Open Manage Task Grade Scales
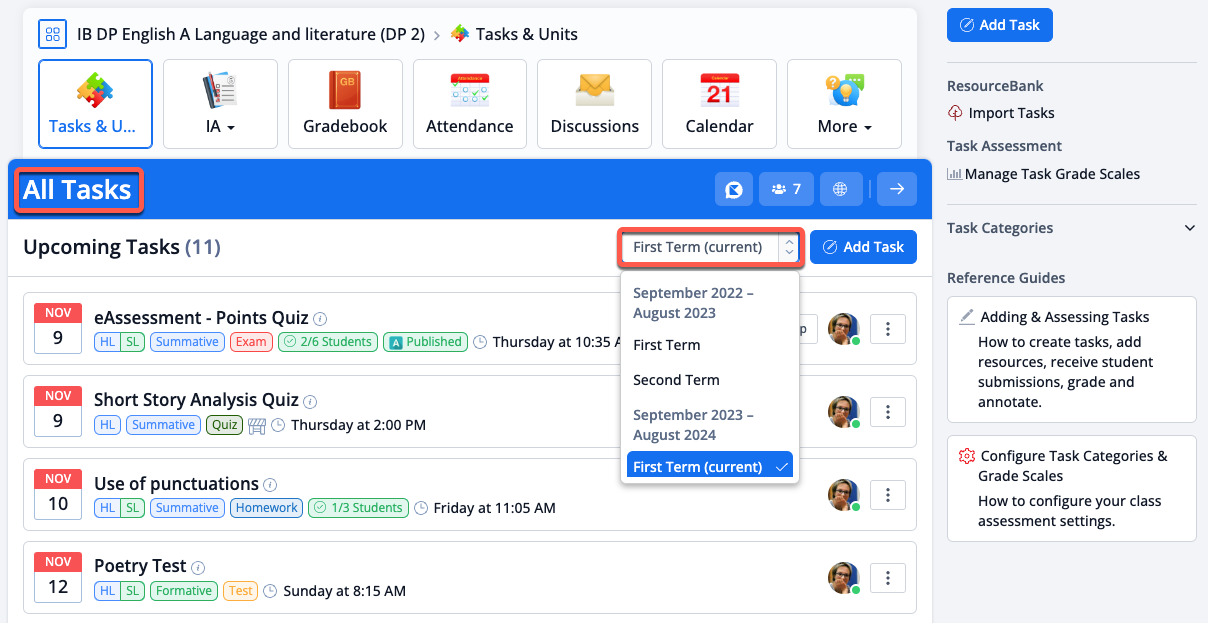This screenshot has height=623, width=1208. pos(1051,174)
